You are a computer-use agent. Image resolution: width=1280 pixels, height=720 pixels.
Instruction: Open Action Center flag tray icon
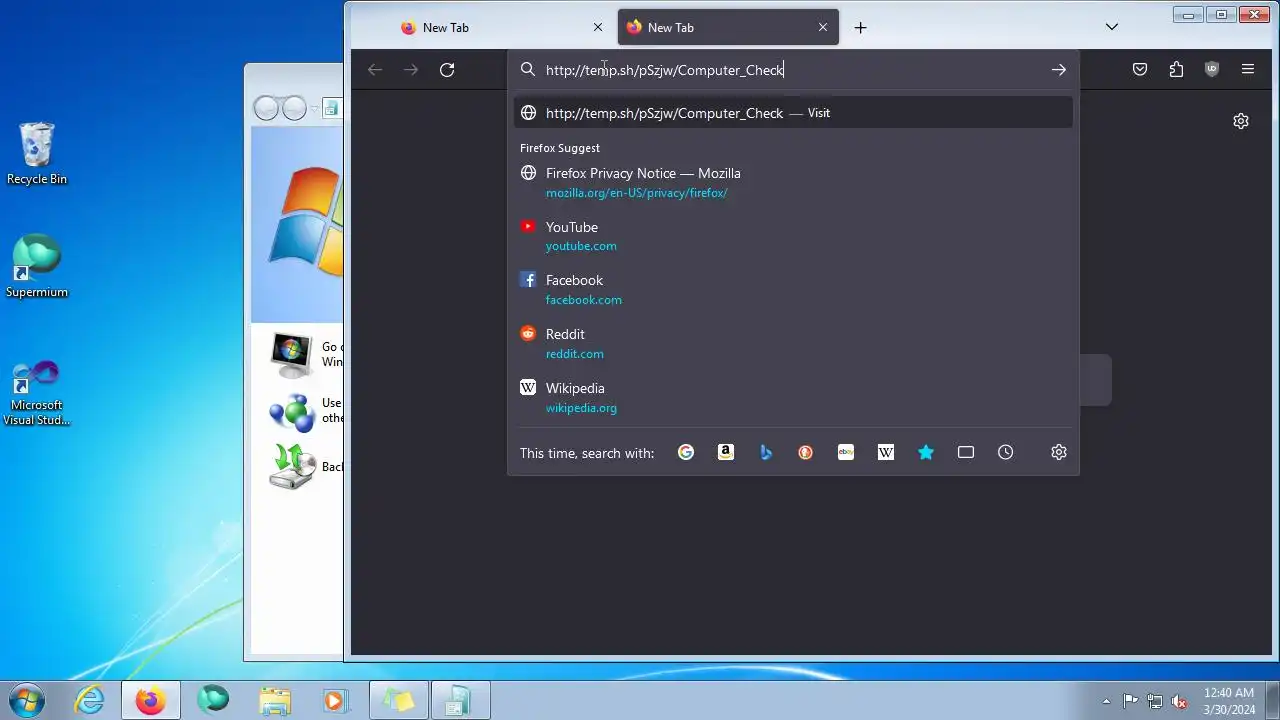pos(1130,701)
